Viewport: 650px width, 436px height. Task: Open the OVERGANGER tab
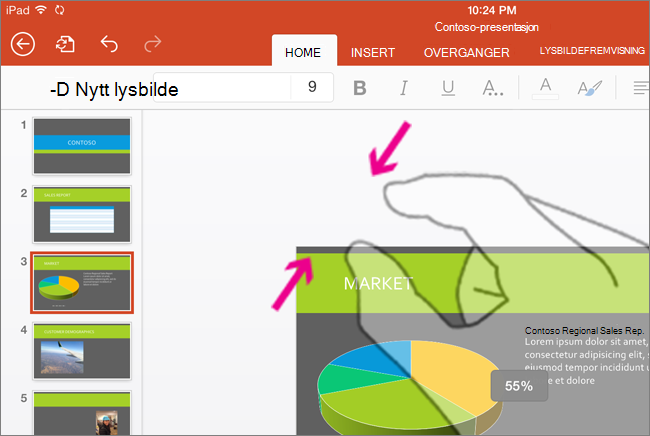point(466,53)
